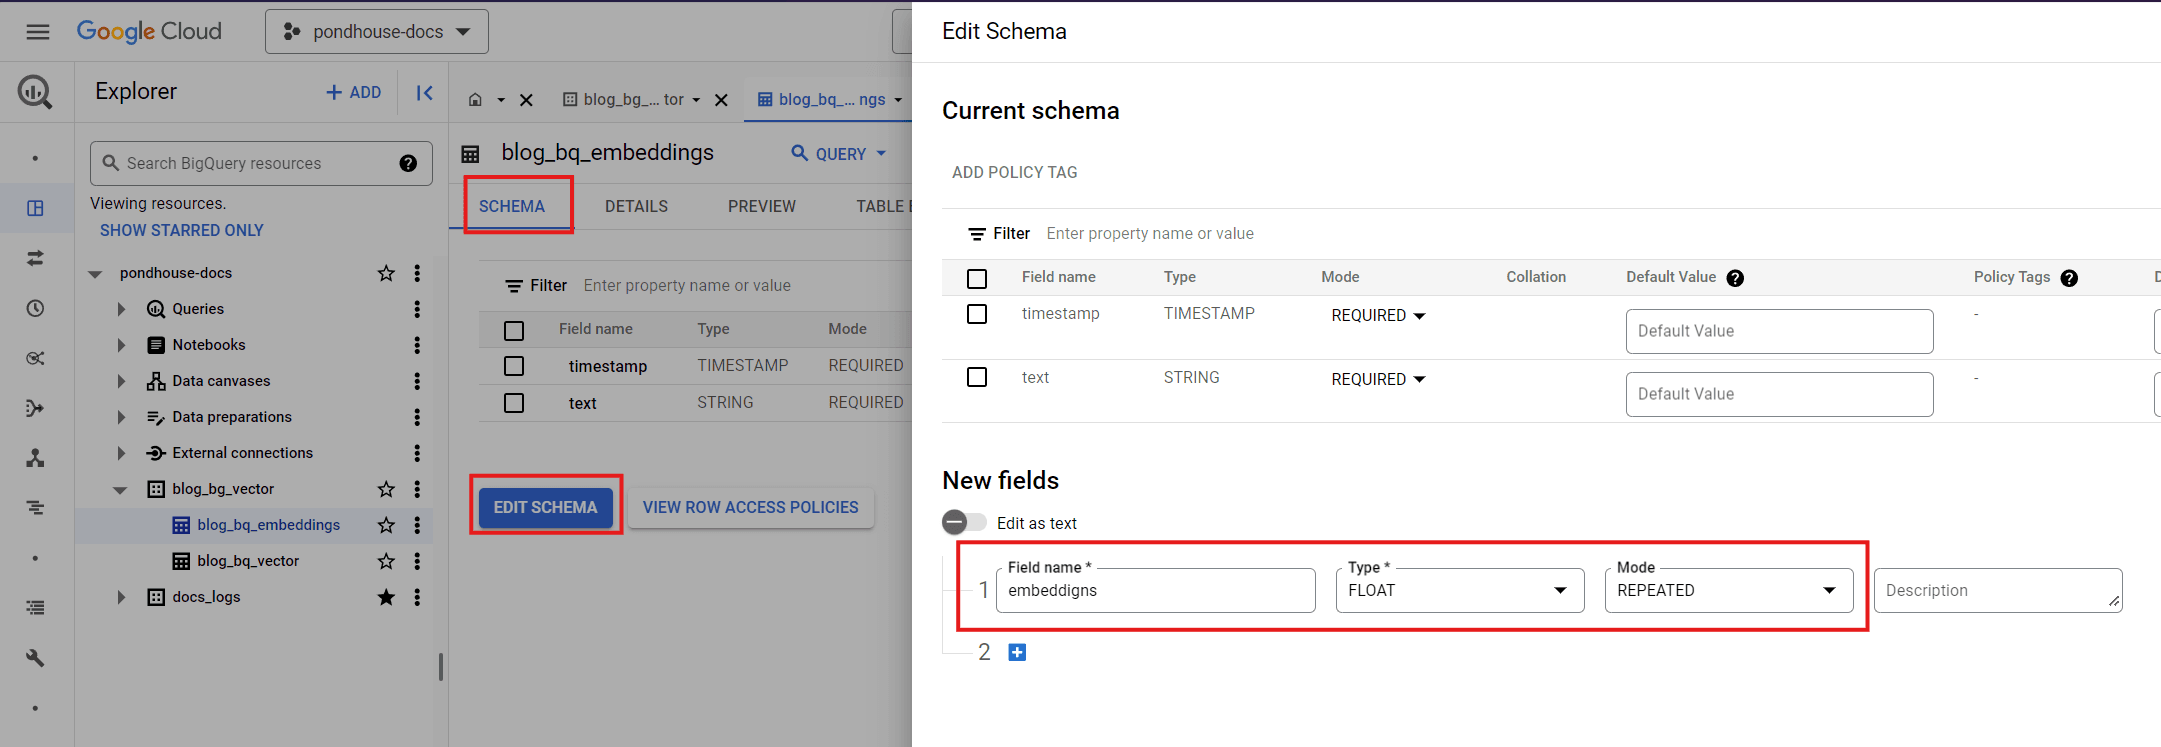The width and height of the screenshot is (2161, 747).
Task: Open the Monitoring hierarchy sidebar icon
Action: point(35,458)
